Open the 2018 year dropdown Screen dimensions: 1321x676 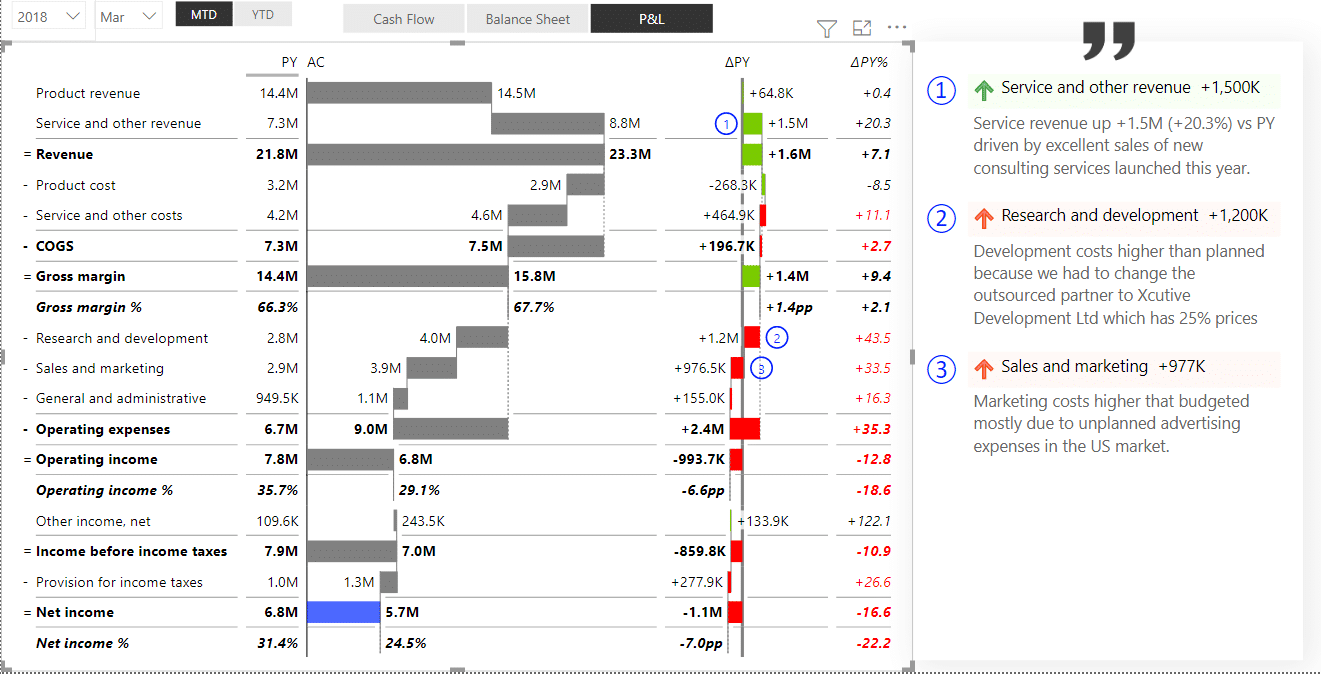(47, 14)
